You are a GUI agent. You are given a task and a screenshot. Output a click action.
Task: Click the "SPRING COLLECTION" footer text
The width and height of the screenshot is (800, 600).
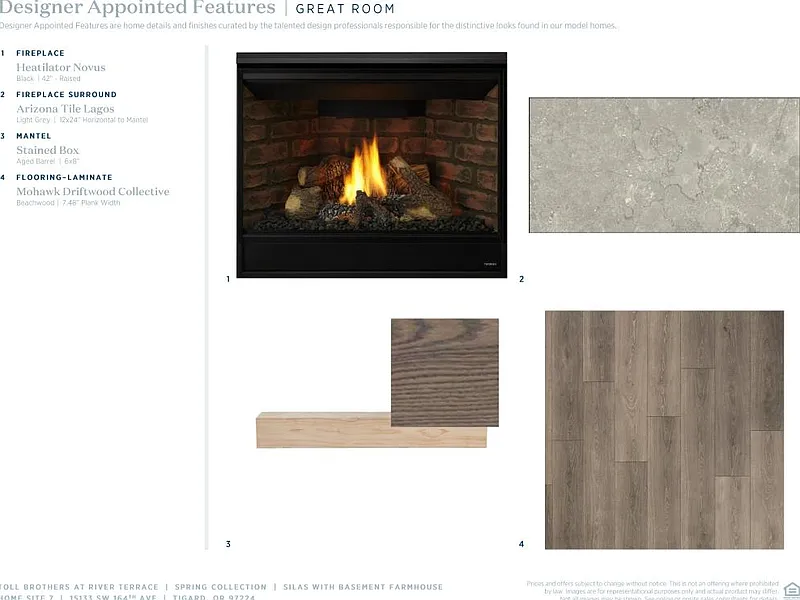[x=220, y=587]
